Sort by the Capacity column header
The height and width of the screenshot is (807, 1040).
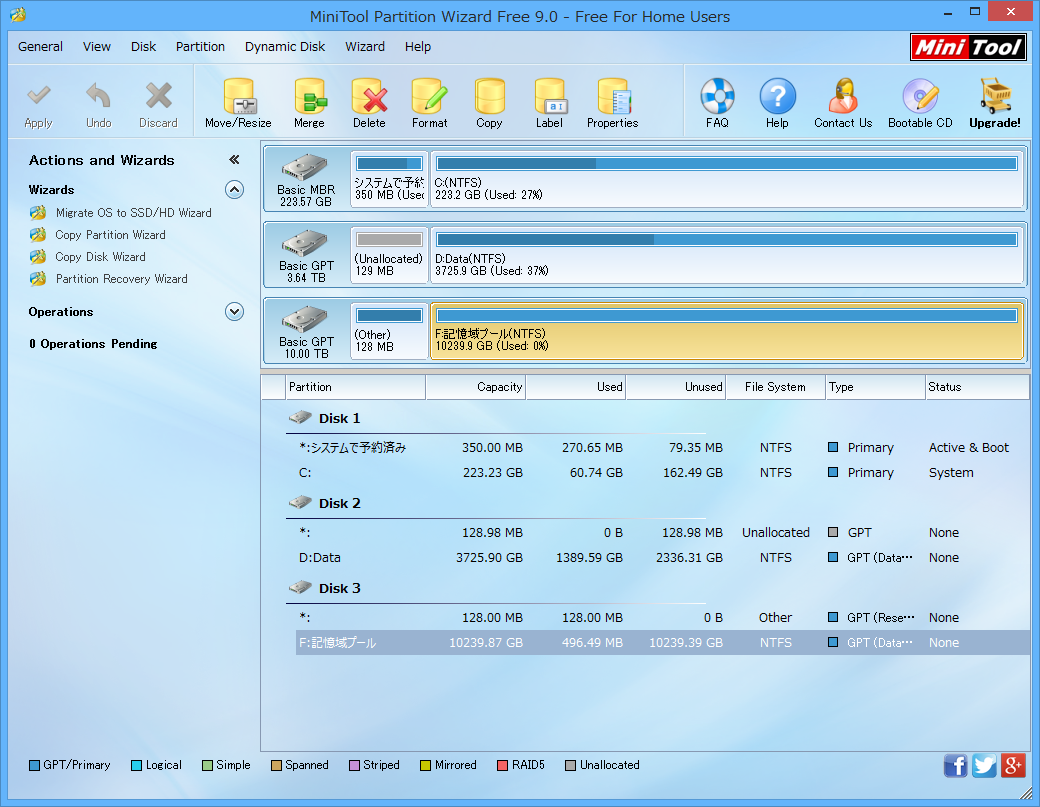point(476,387)
